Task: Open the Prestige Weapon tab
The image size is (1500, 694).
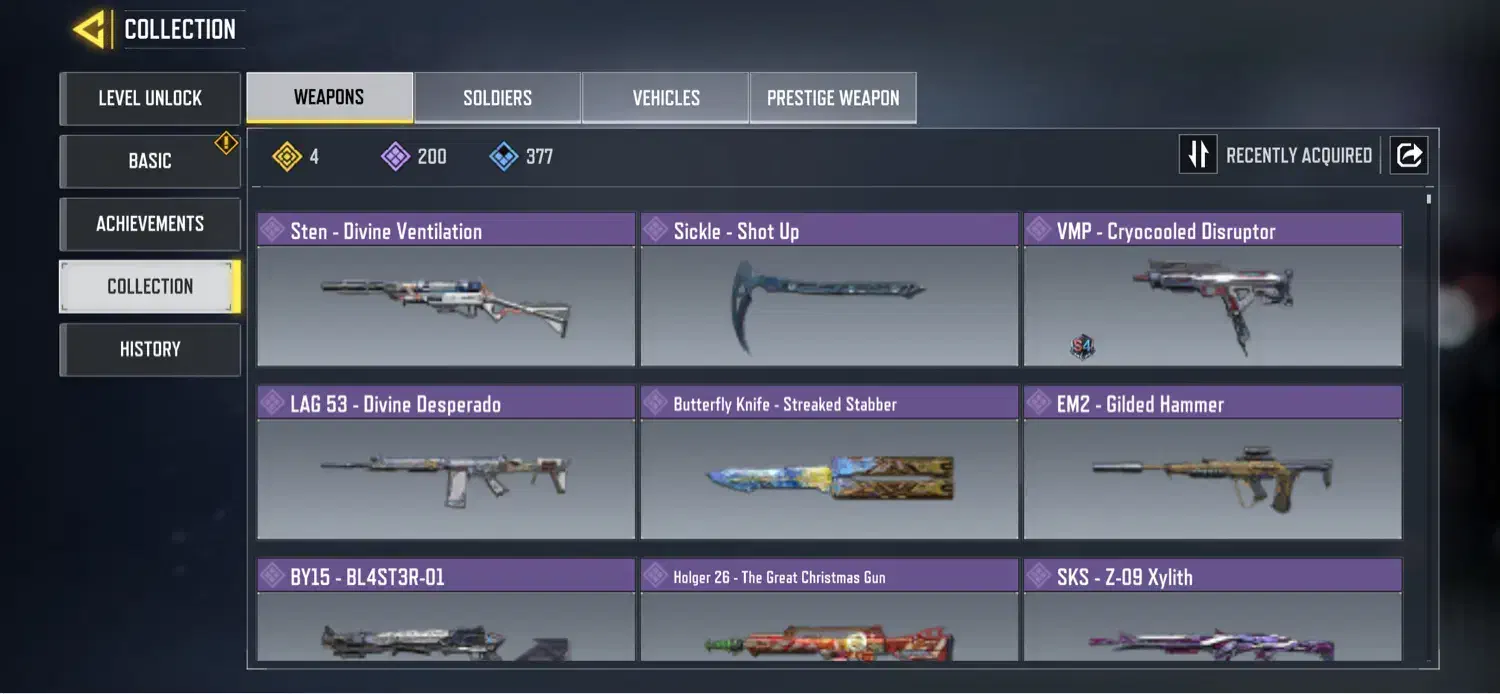Action: tap(833, 98)
